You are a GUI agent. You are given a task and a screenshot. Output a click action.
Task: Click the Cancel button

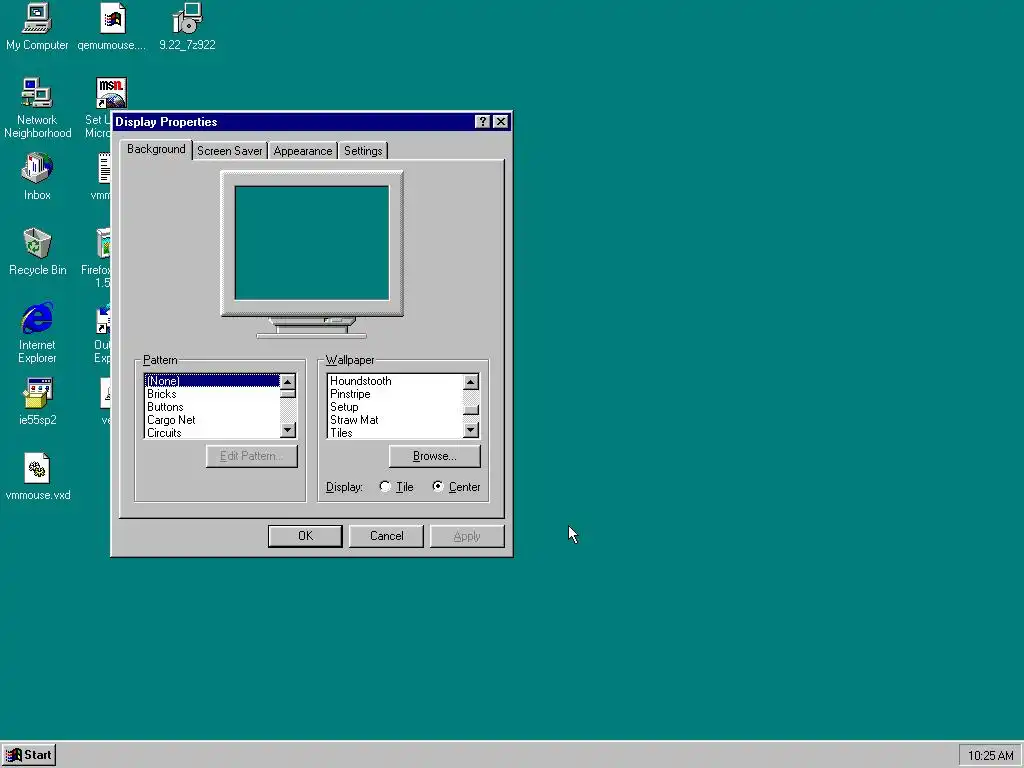click(x=387, y=536)
